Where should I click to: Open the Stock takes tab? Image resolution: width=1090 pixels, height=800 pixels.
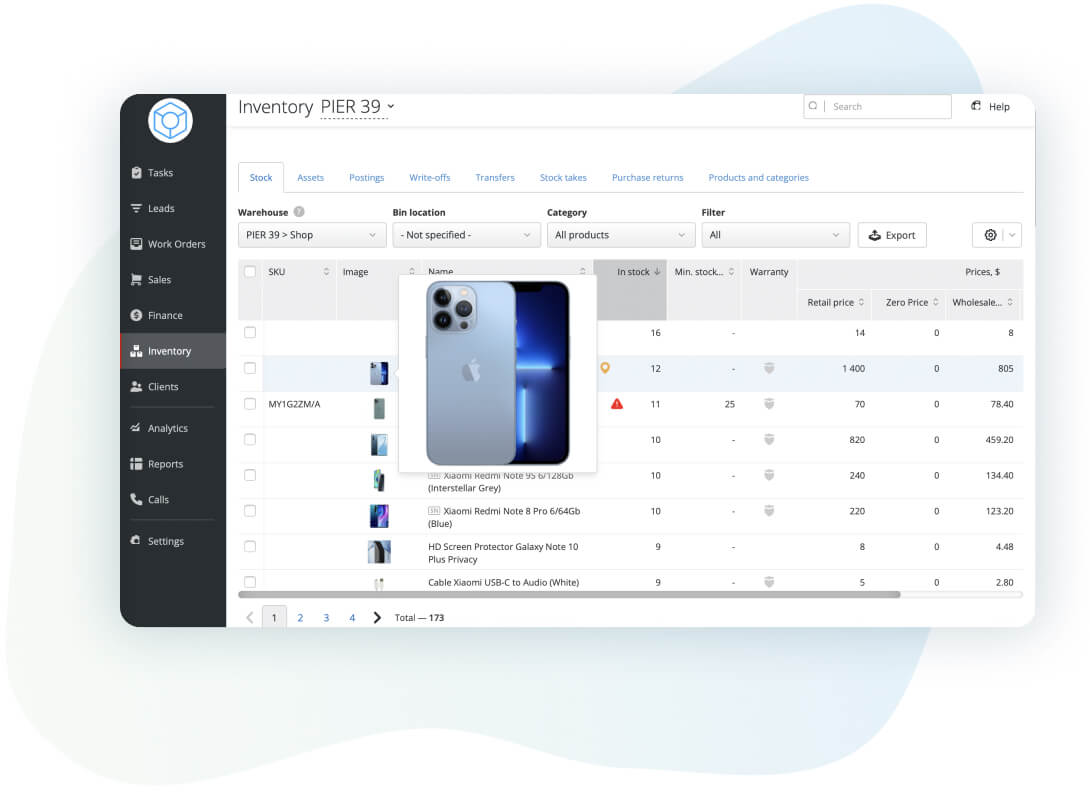click(x=563, y=177)
